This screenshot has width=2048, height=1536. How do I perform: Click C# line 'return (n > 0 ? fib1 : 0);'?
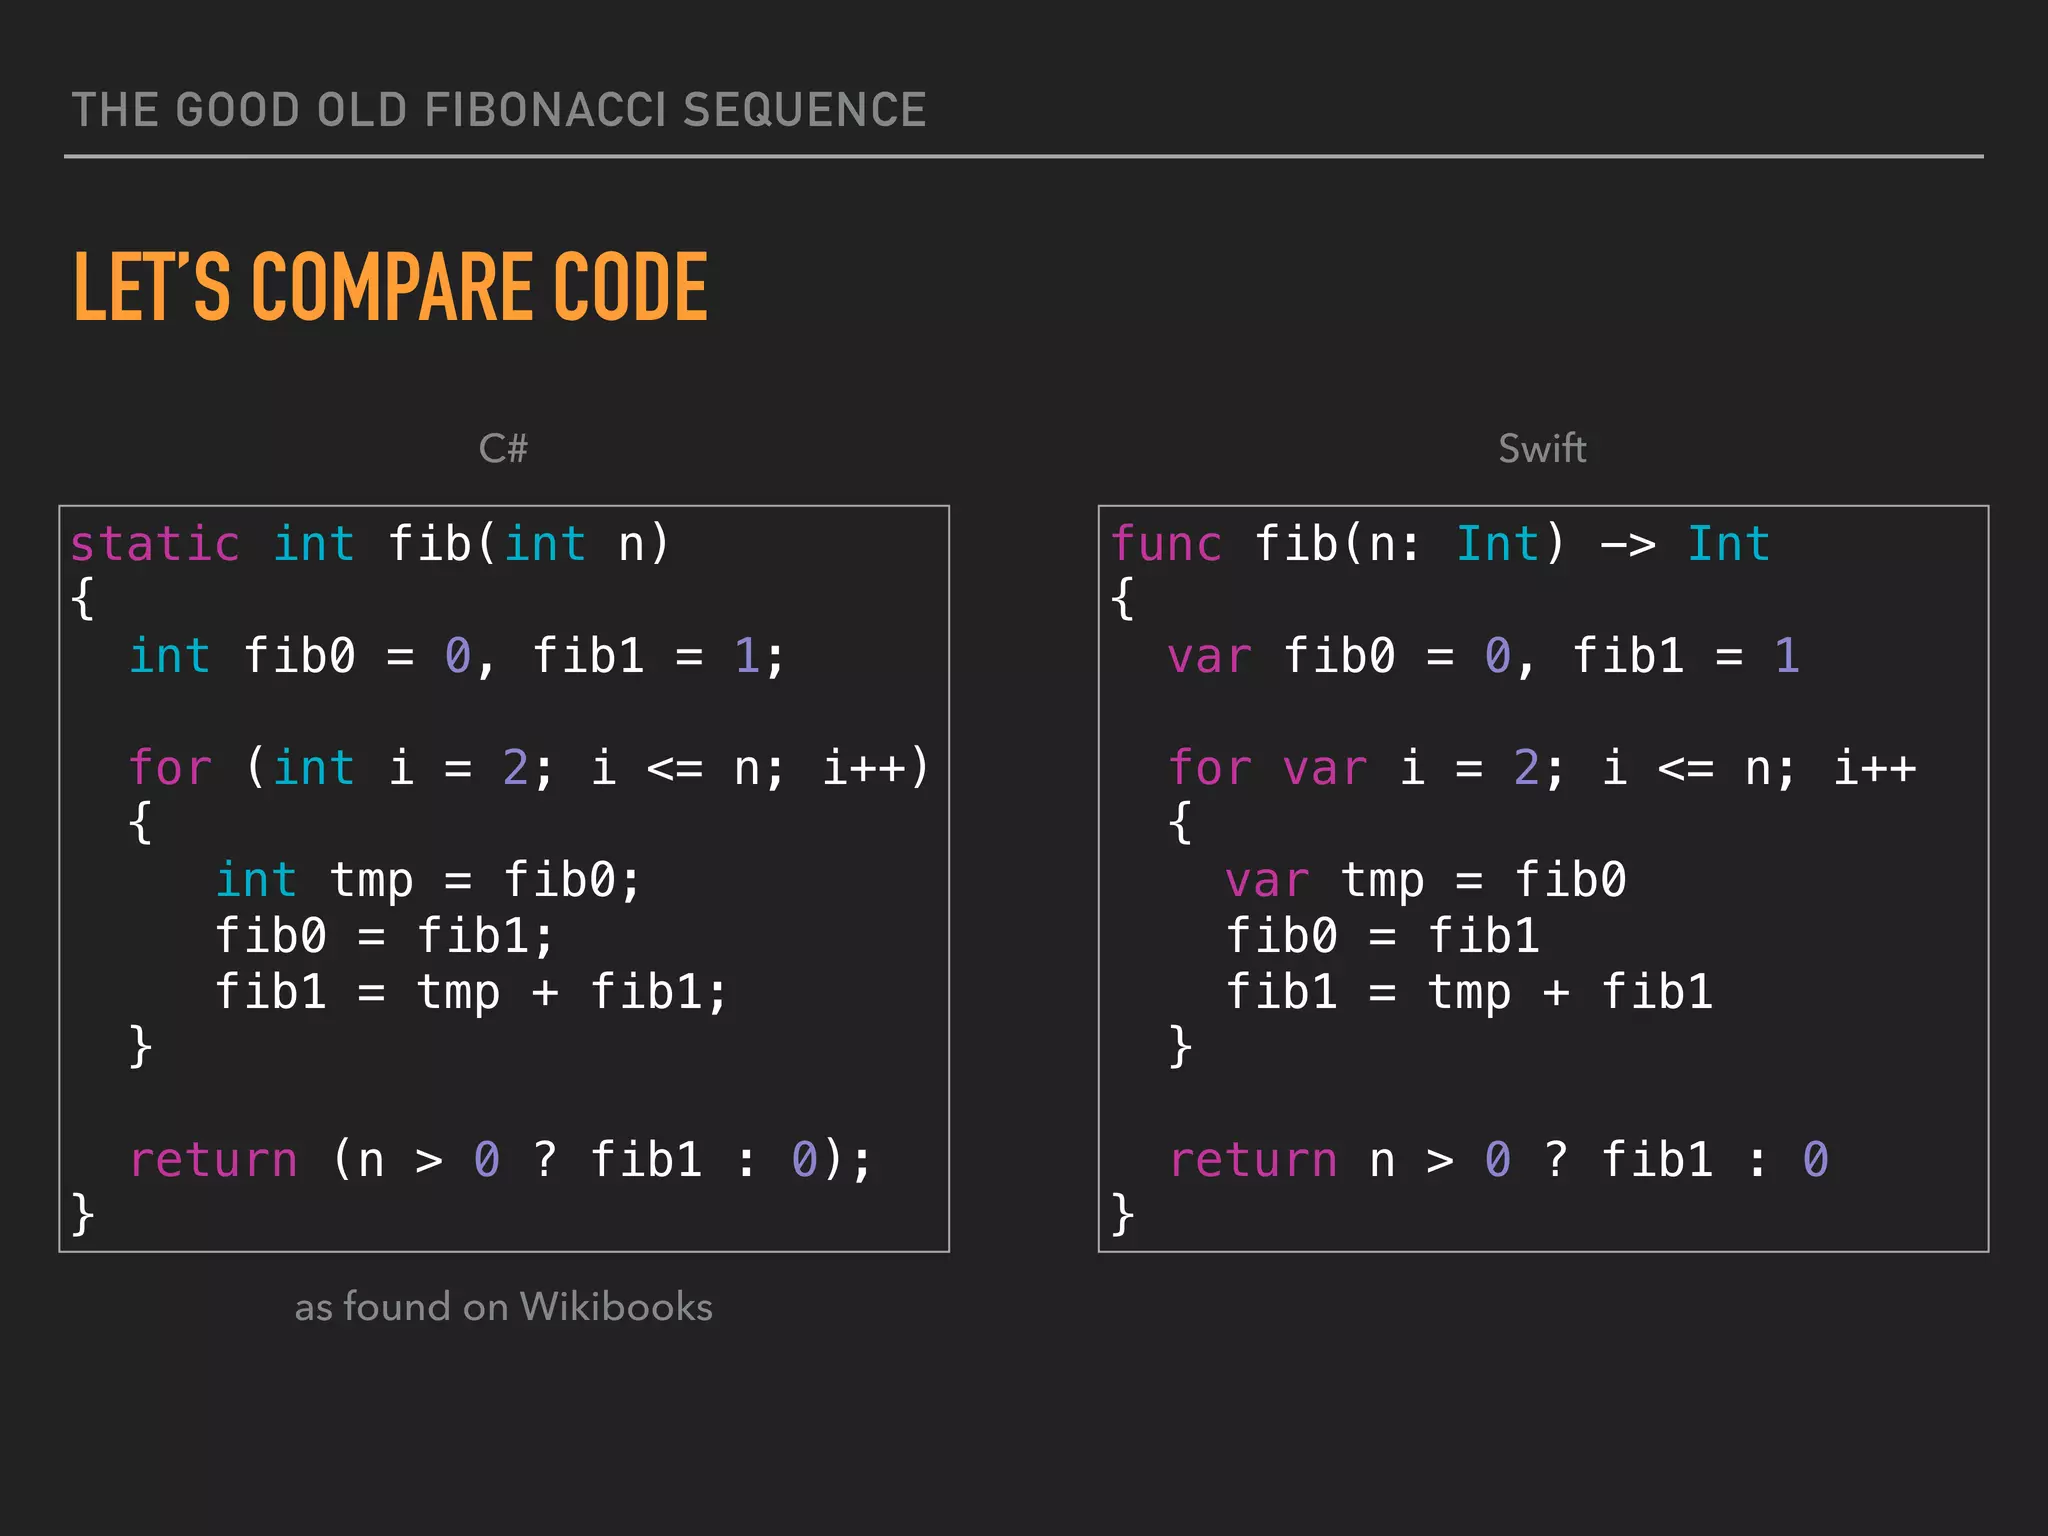[x=500, y=1162]
